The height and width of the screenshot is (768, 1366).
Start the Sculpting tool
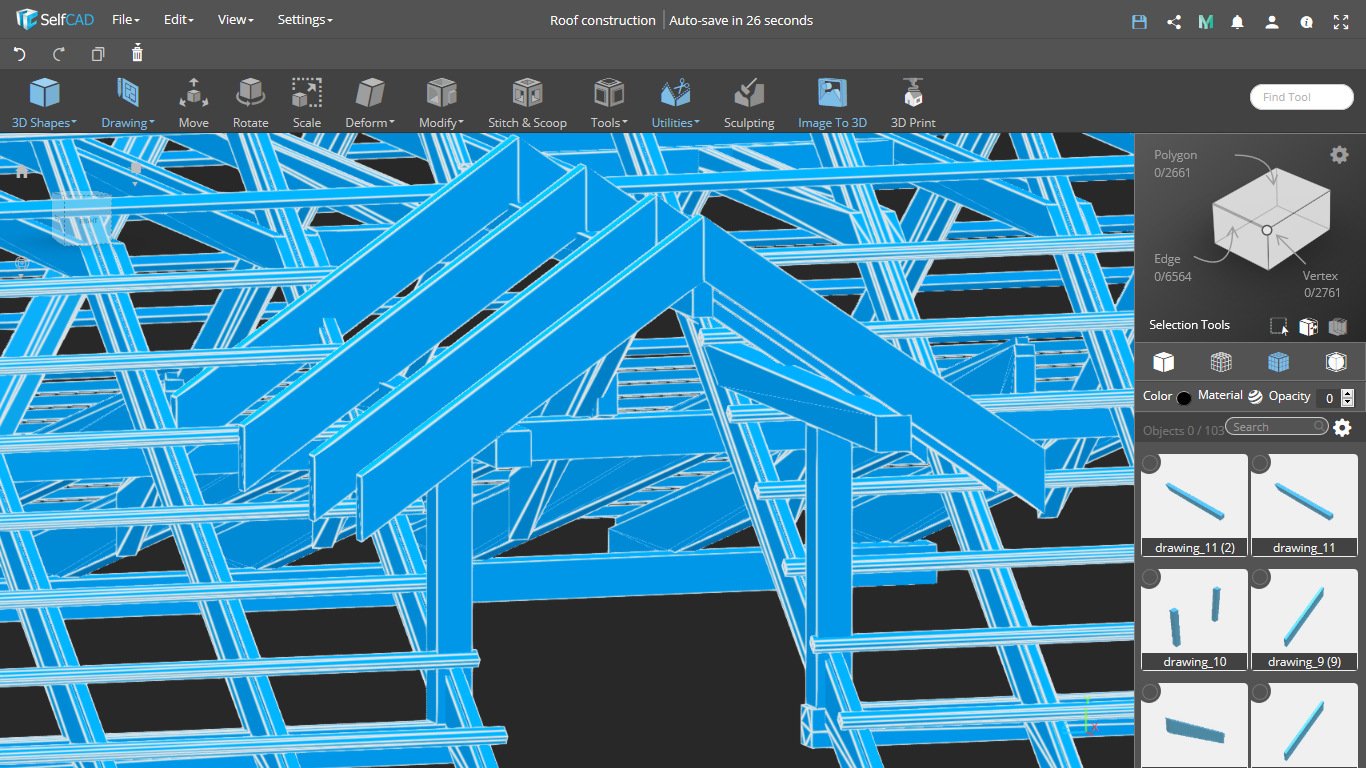(749, 104)
